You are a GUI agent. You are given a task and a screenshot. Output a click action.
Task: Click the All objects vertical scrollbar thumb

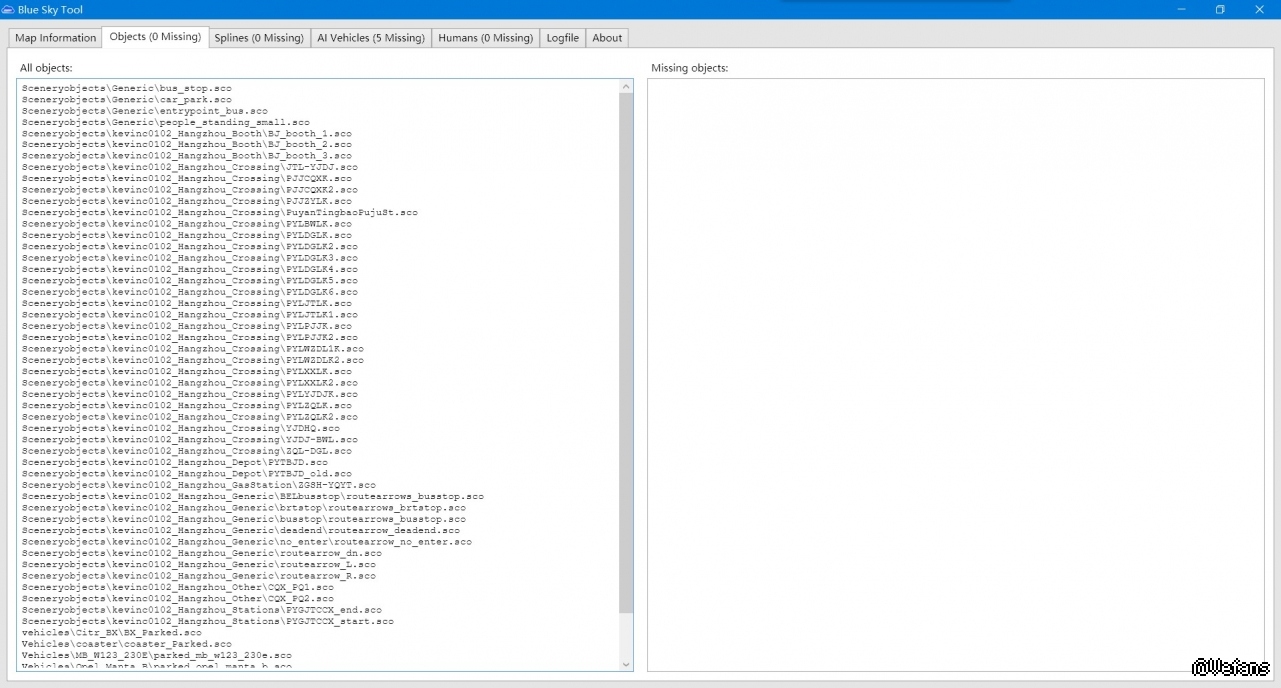coord(626,350)
